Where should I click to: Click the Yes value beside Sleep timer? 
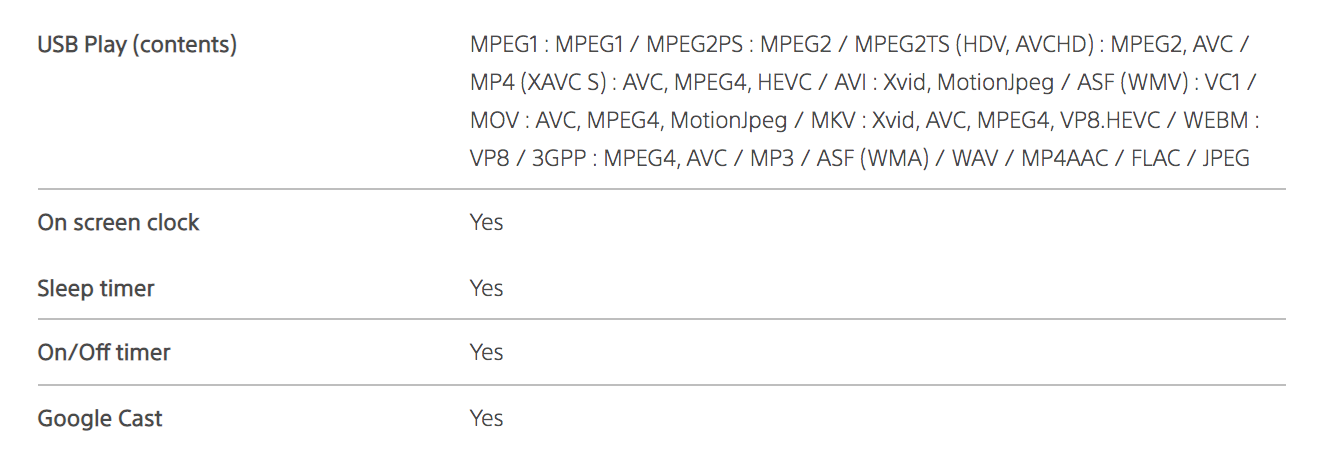tap(486, 289)
